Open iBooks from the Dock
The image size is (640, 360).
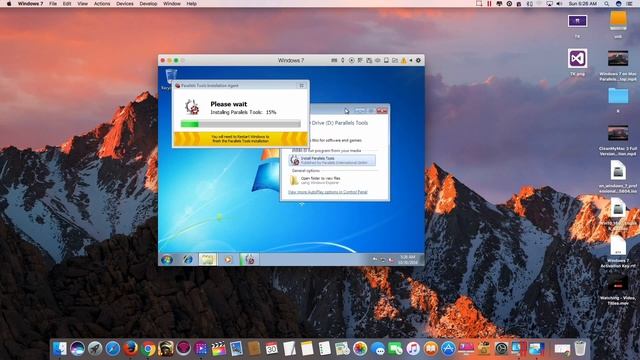430,349
